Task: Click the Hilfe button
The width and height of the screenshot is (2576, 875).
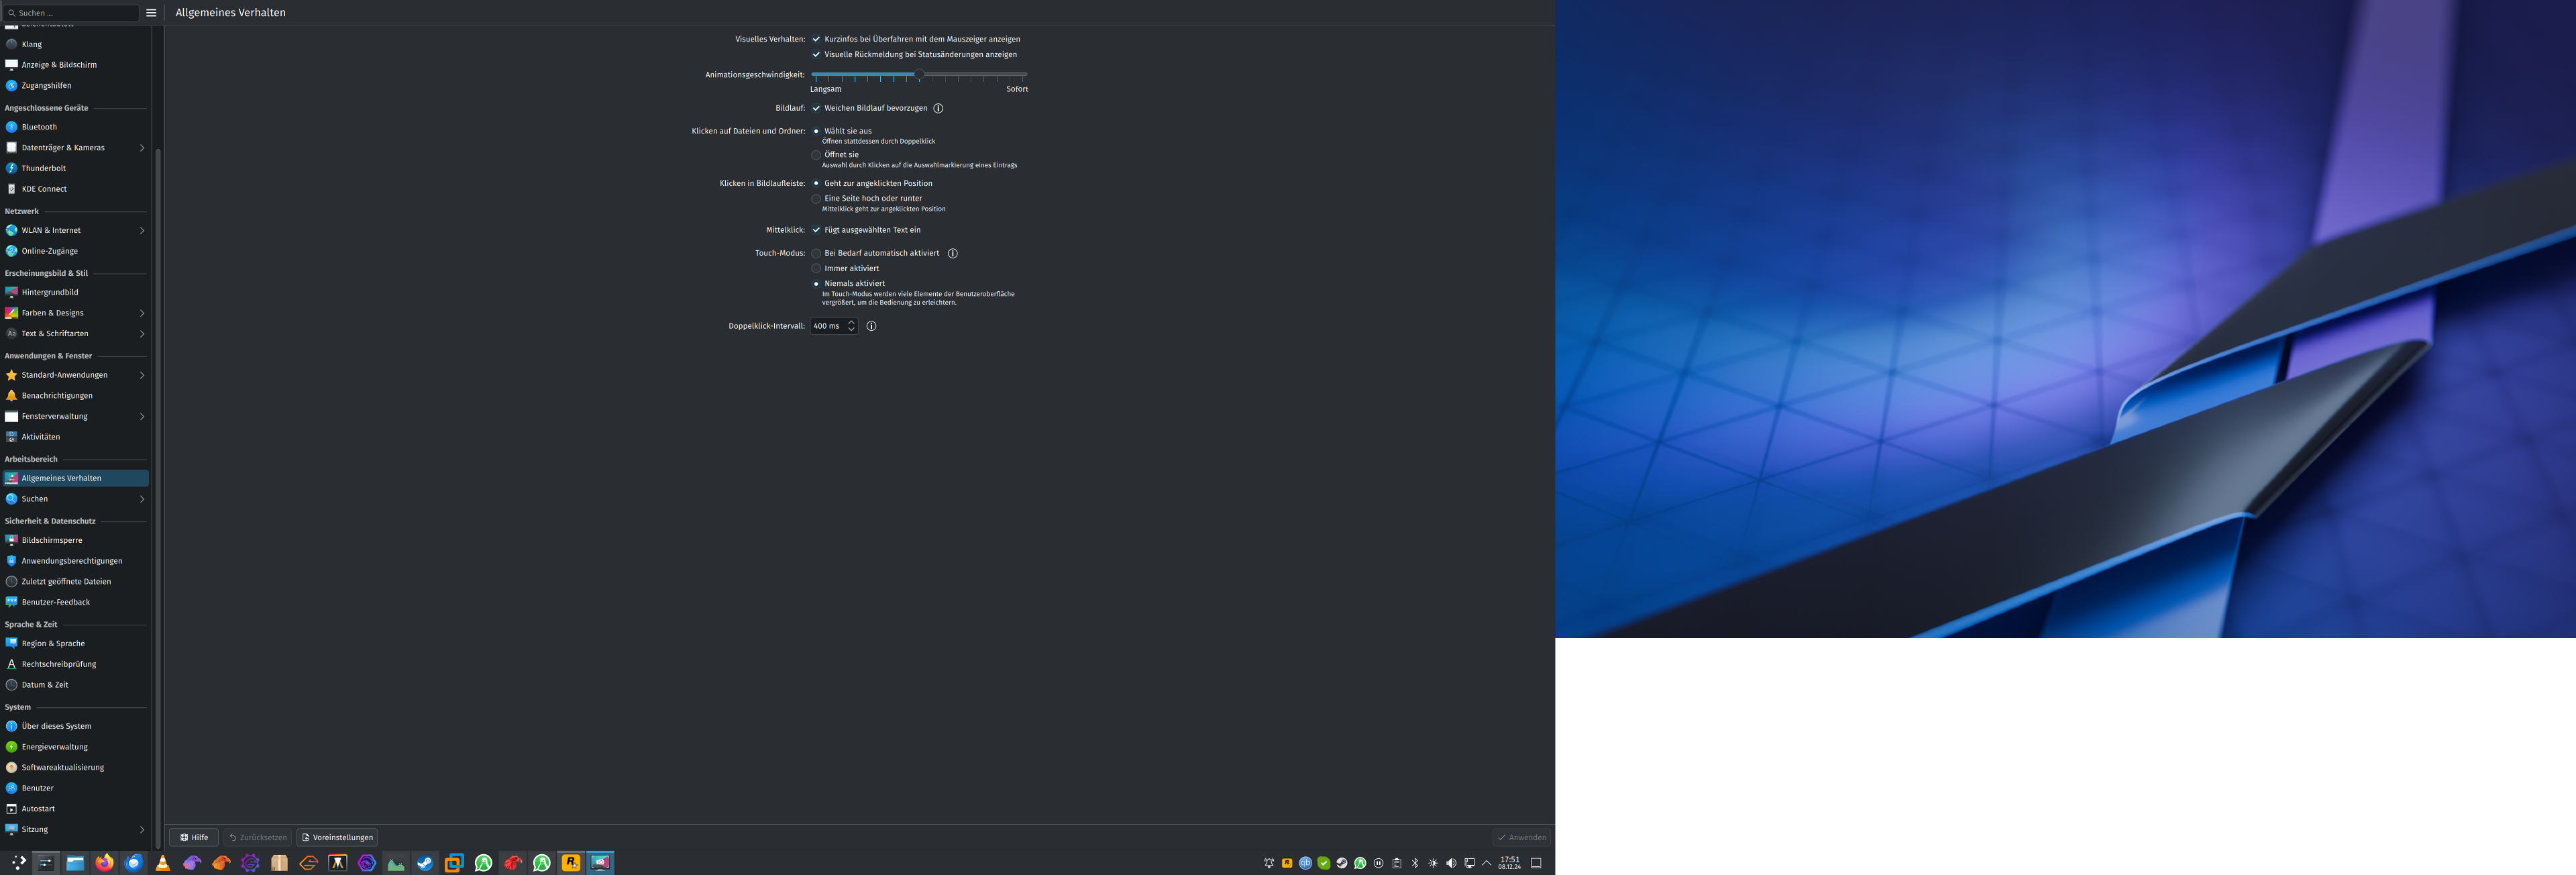Action: 194,838
